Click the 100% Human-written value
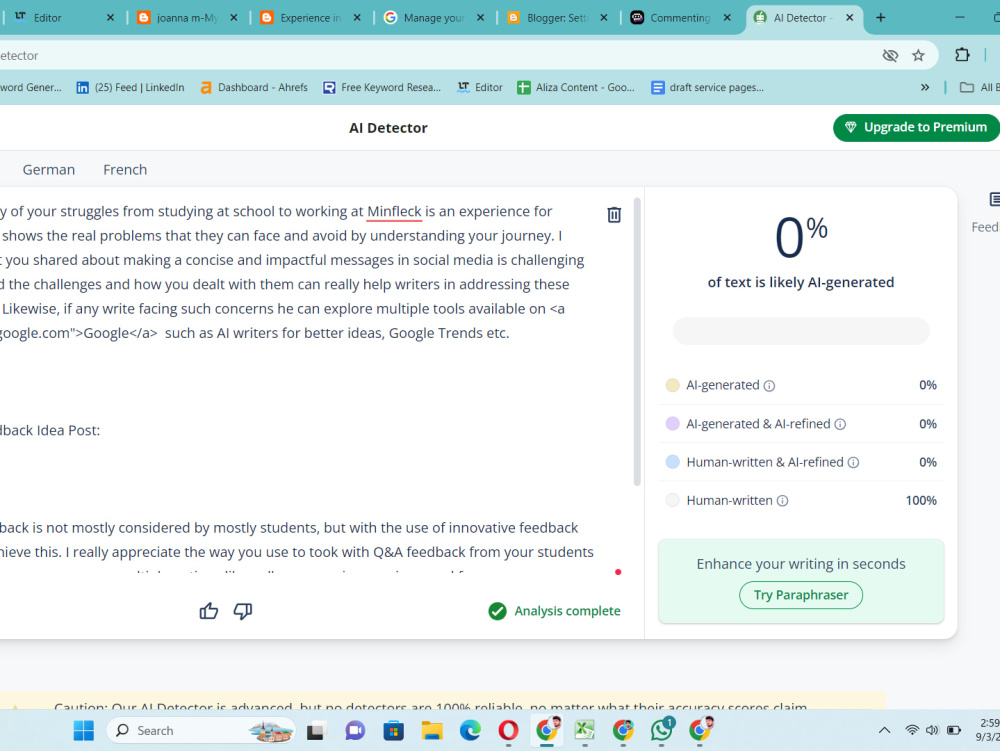The height and width of the screenshot is (751, 1000). pos(921,500)
